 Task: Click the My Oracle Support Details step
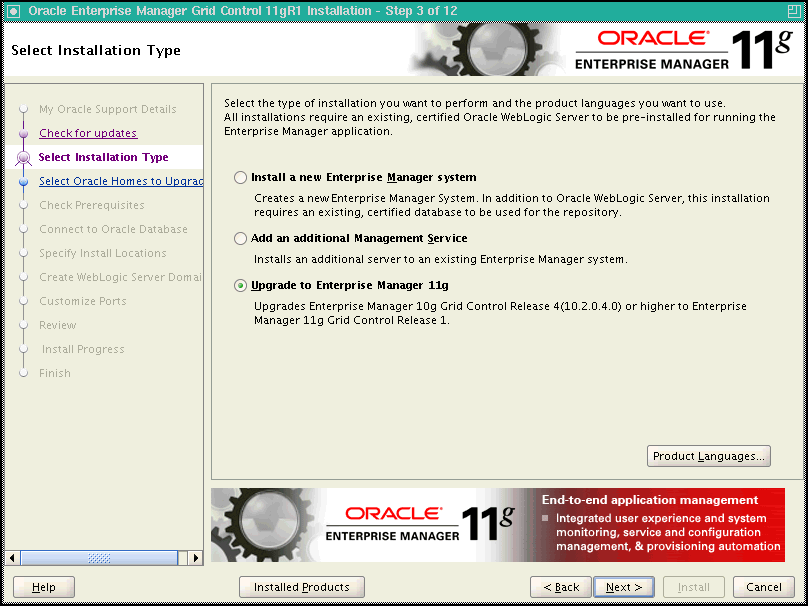pos(108,109)
